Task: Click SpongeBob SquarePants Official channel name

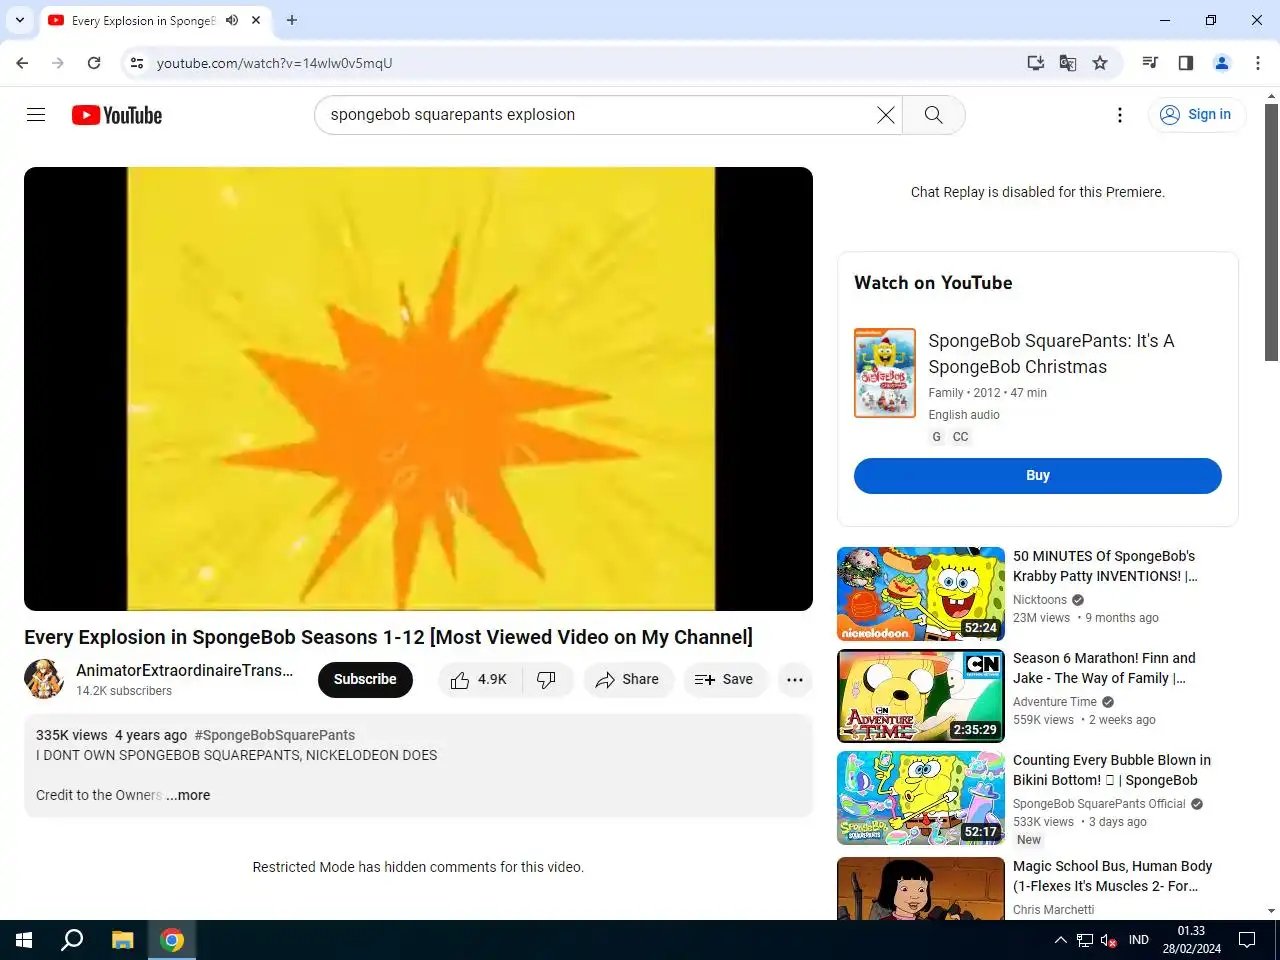Action: [x=1099, y=804]
